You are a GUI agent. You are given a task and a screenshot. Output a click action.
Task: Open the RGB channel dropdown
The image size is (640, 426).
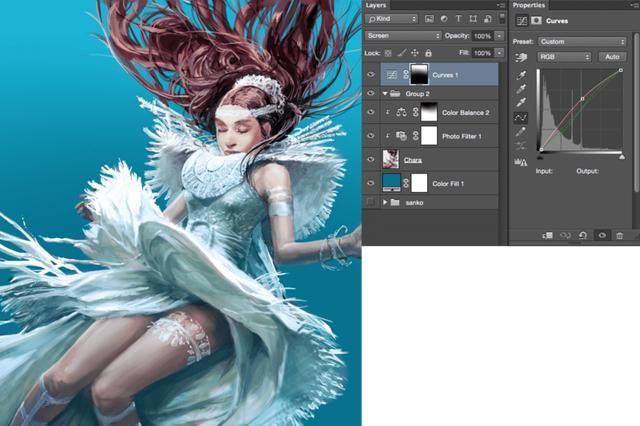pyautogui.click(x=564, y=57)
